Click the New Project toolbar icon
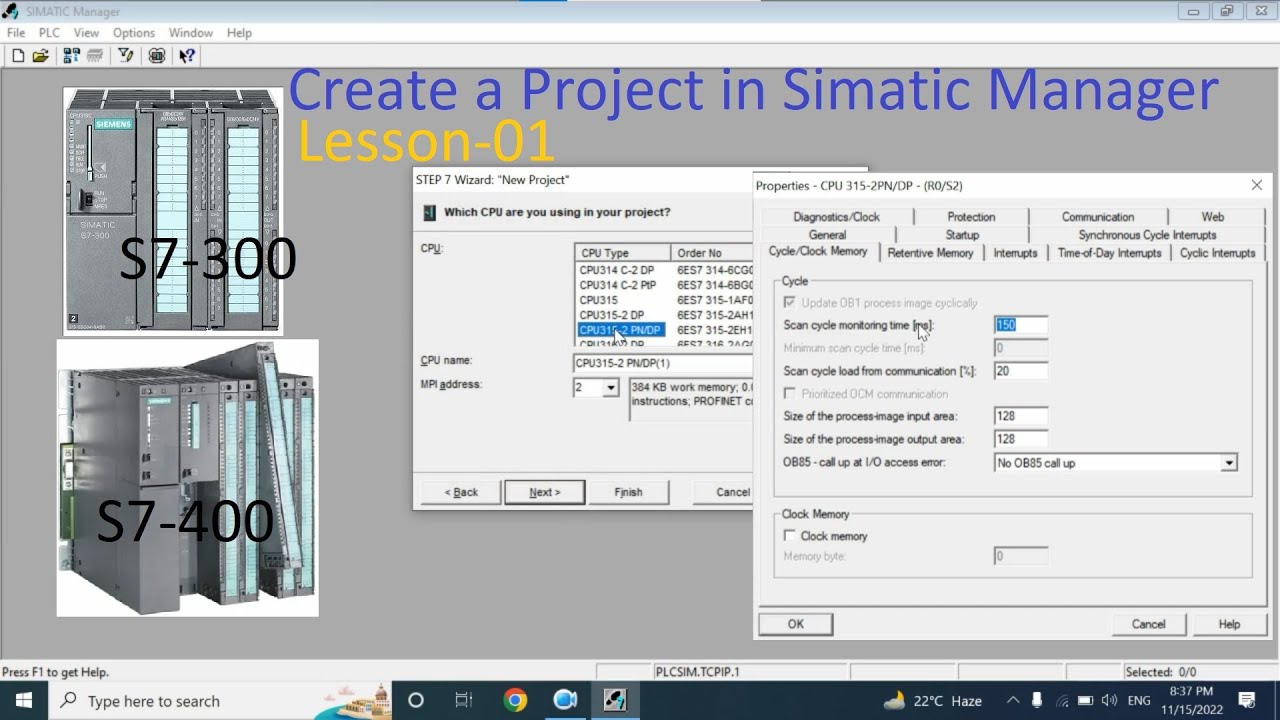The image size is (1280, 720). 18,56
